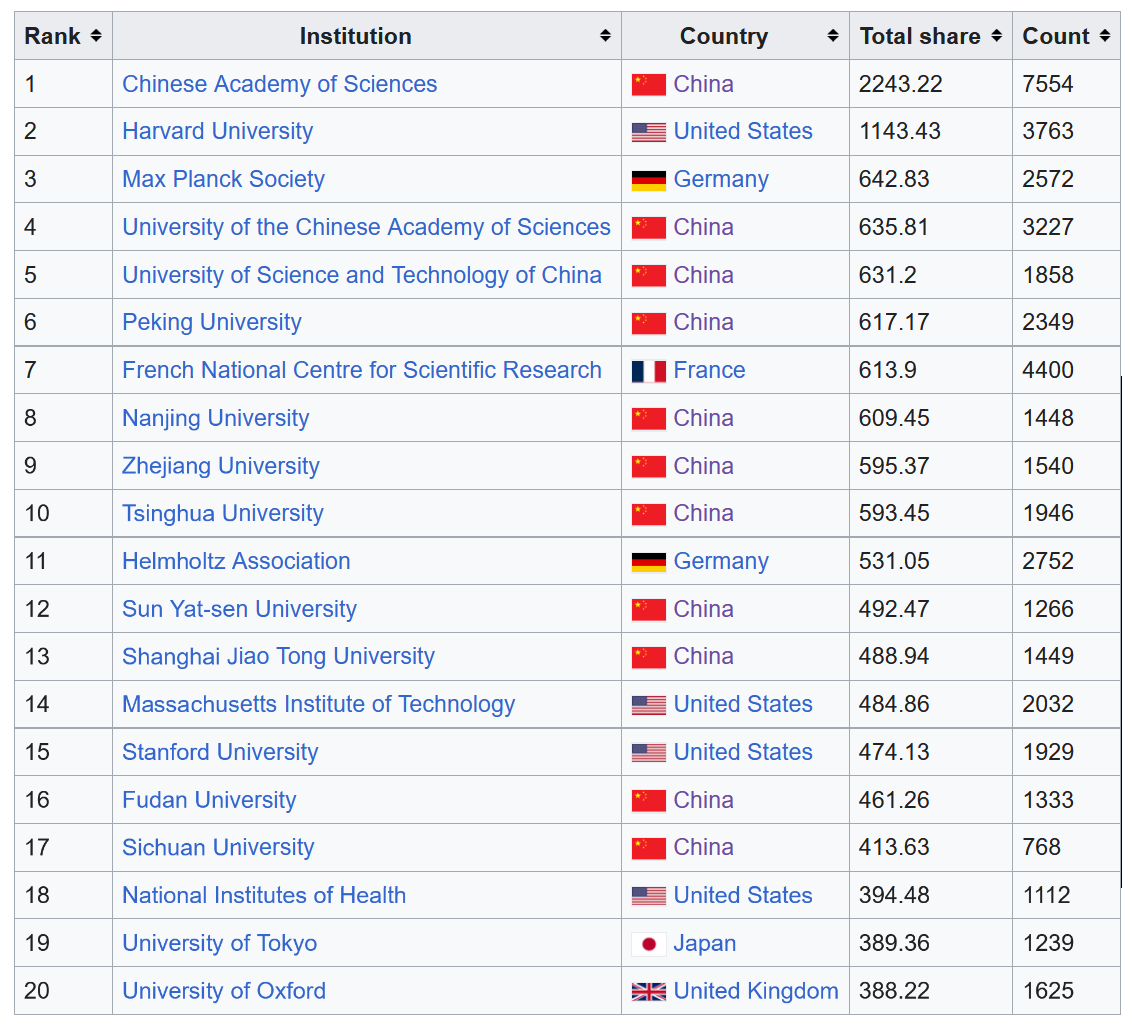Follow United Kingdom country link

[x=756, y=991]
